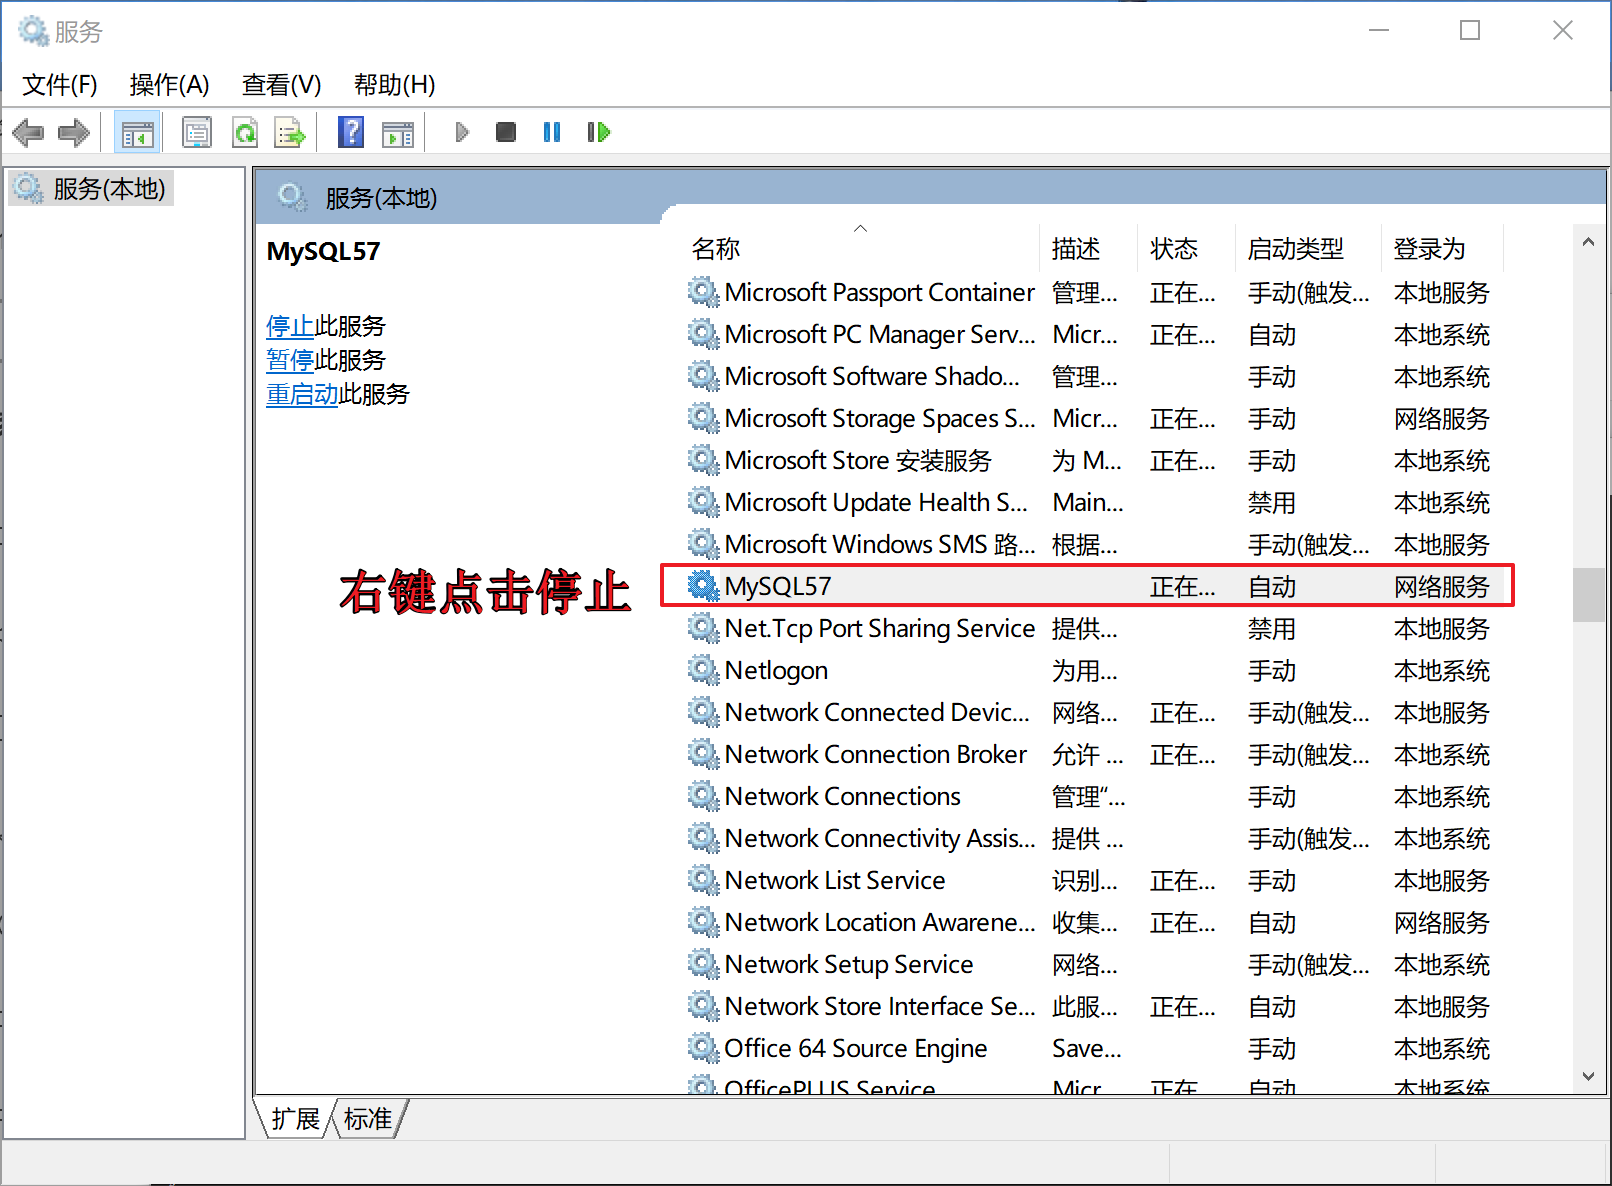Screen dimensions: 1612x1186
Task: Click 禁用 in the Microsoft Update Health row
Action: pos(1272,502)
